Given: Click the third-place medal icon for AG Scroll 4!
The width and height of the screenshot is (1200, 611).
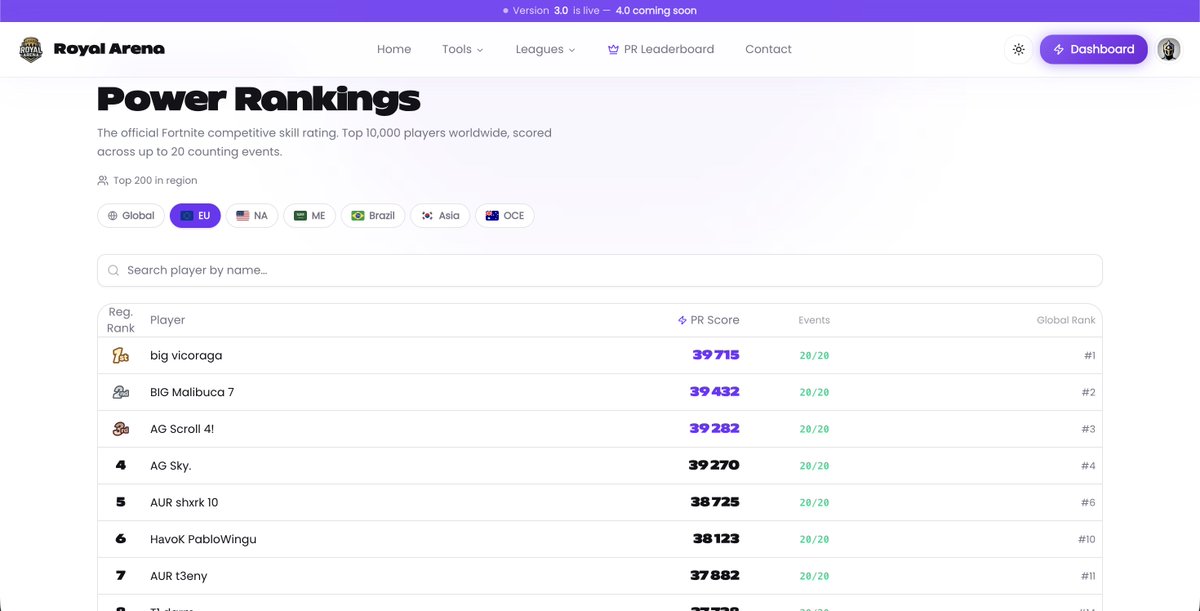Looking at the screenshot, I should 120,429.
